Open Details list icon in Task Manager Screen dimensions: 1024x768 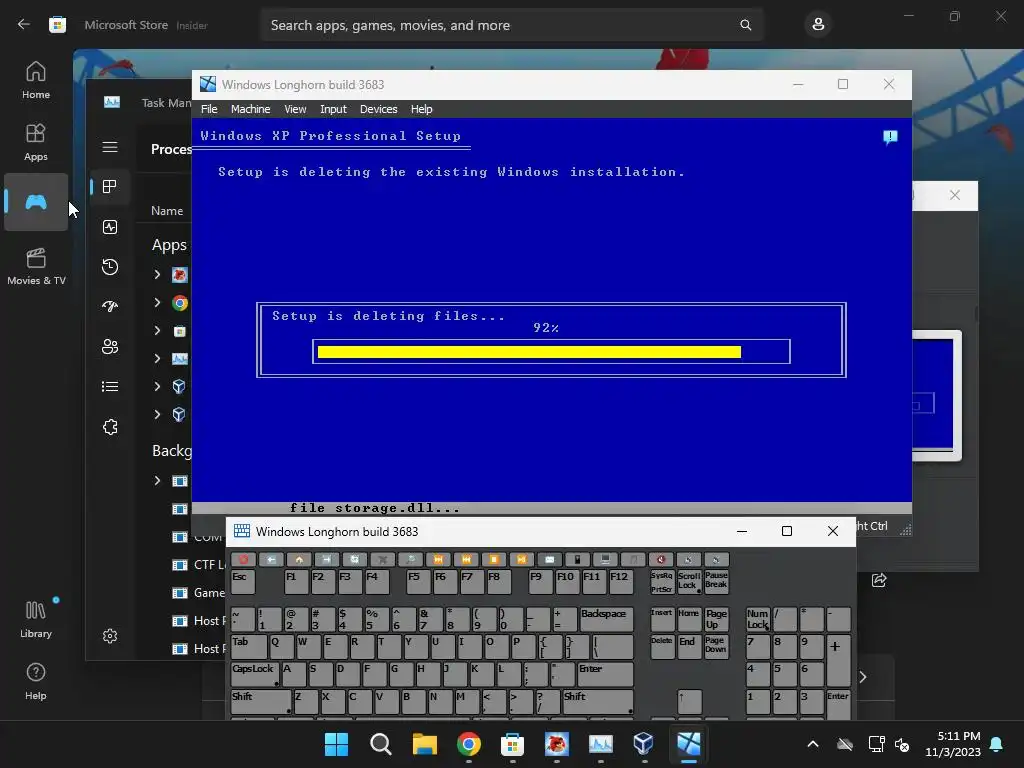pos(110,387)
